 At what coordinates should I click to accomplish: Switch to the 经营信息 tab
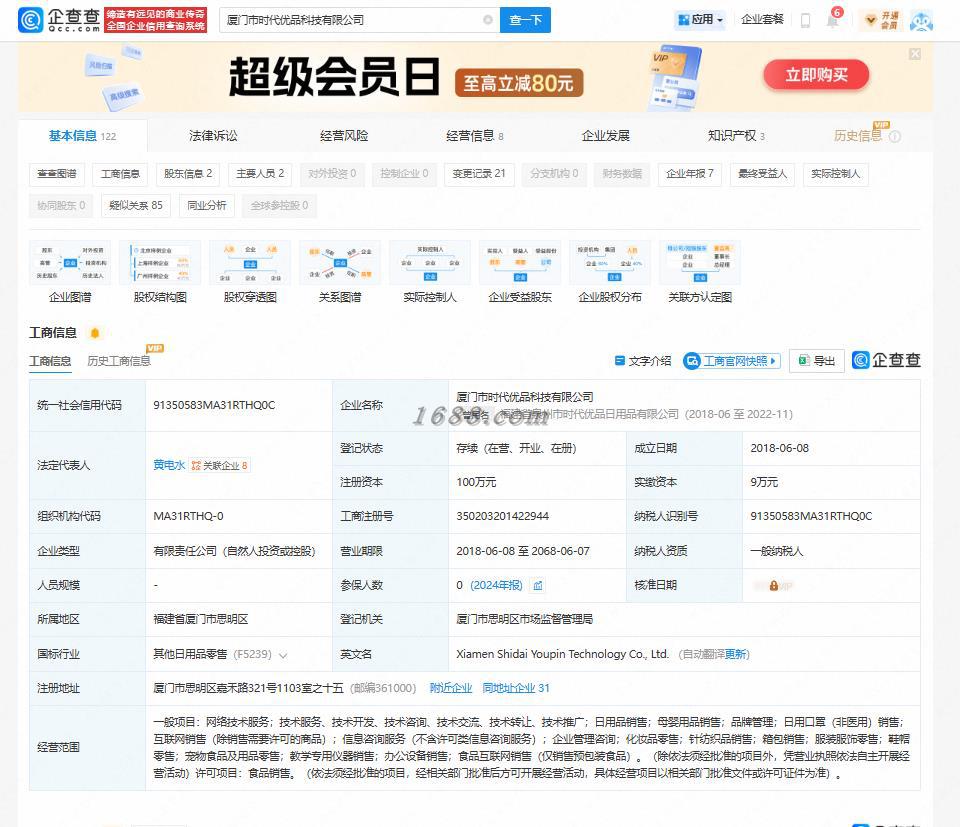(474, 136)
